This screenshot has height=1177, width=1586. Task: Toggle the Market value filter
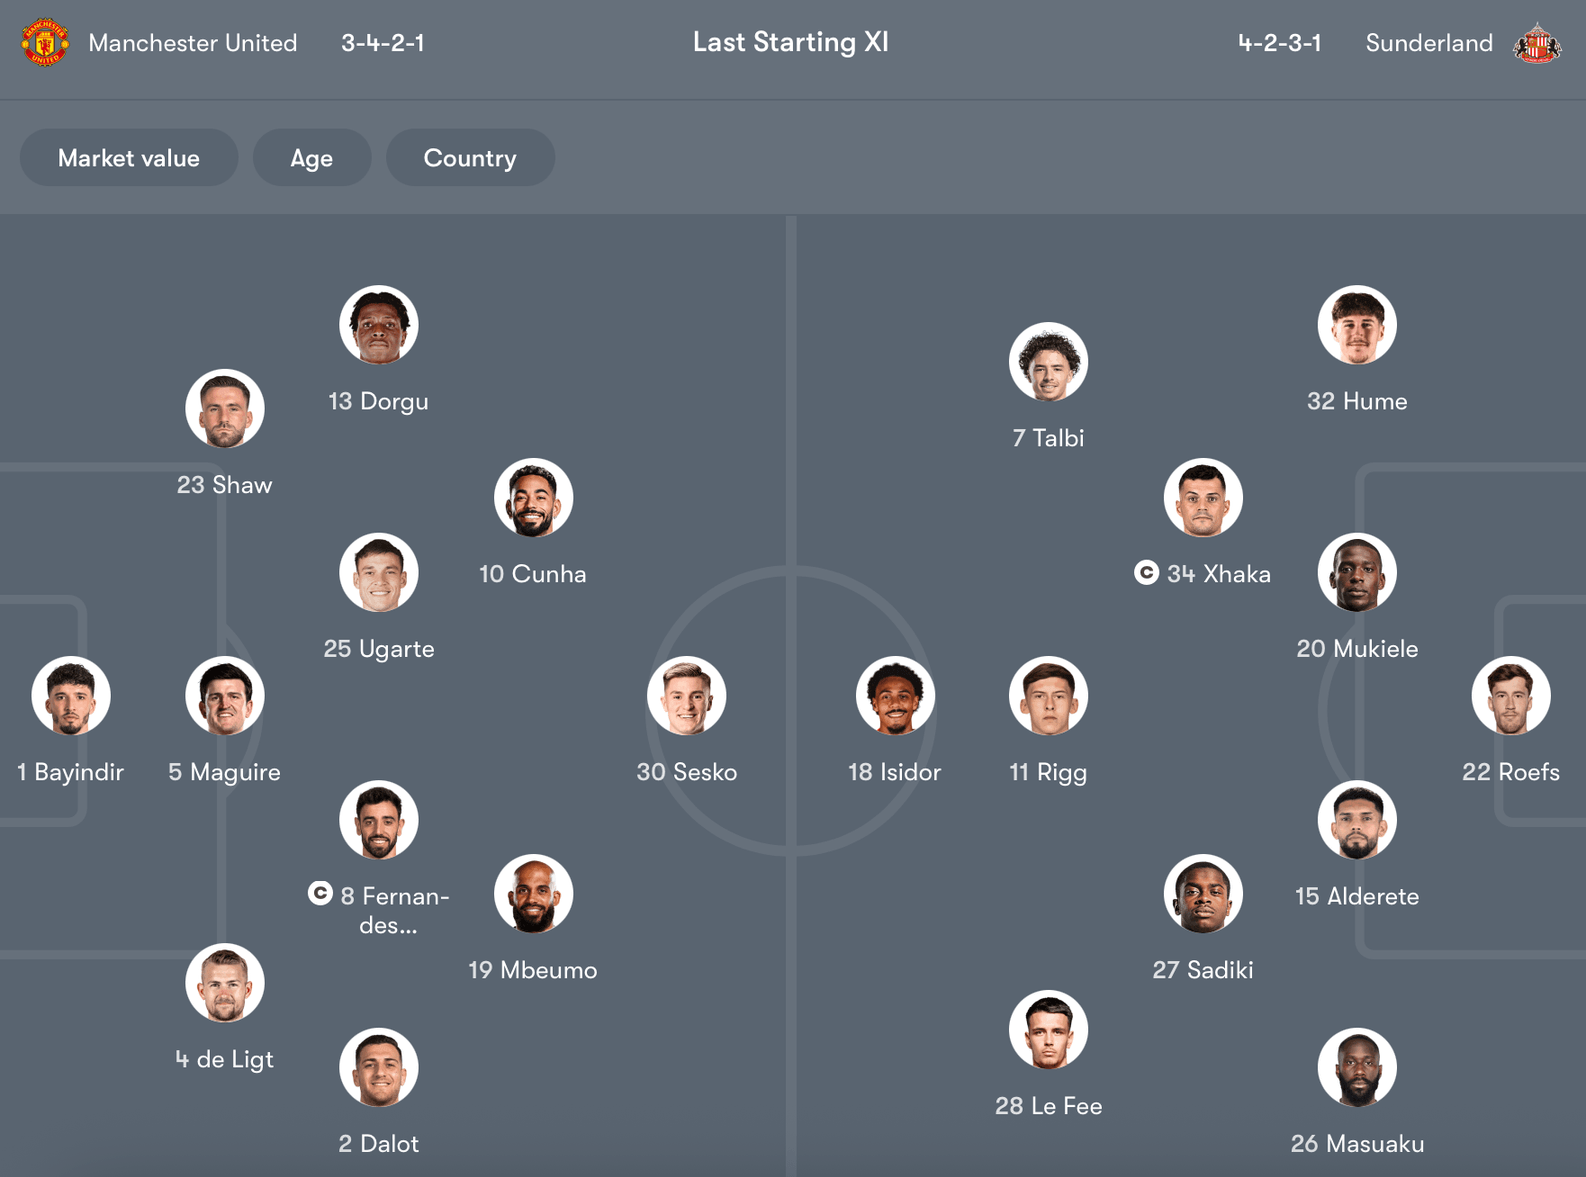(x=129, y=158)
